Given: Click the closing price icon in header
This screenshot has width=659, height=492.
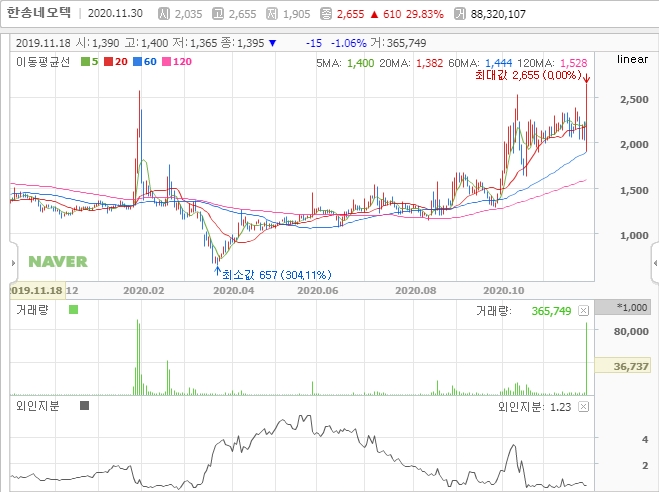Looking at the screenshot, I should tap(326, 14).
